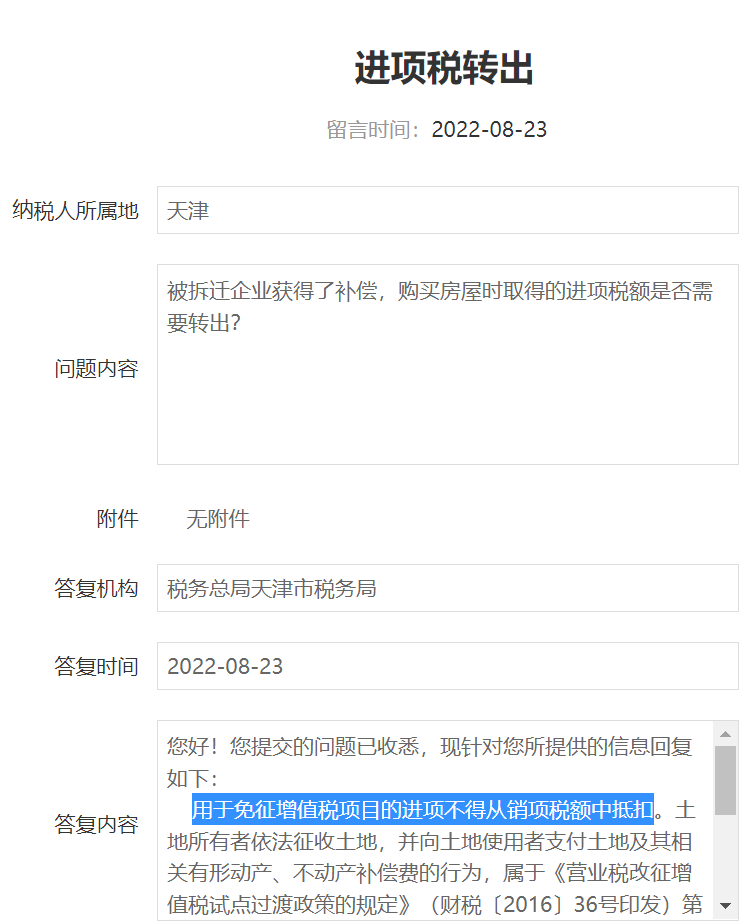Click the 问题内容 label
The image size is (746, 922).
96,369
